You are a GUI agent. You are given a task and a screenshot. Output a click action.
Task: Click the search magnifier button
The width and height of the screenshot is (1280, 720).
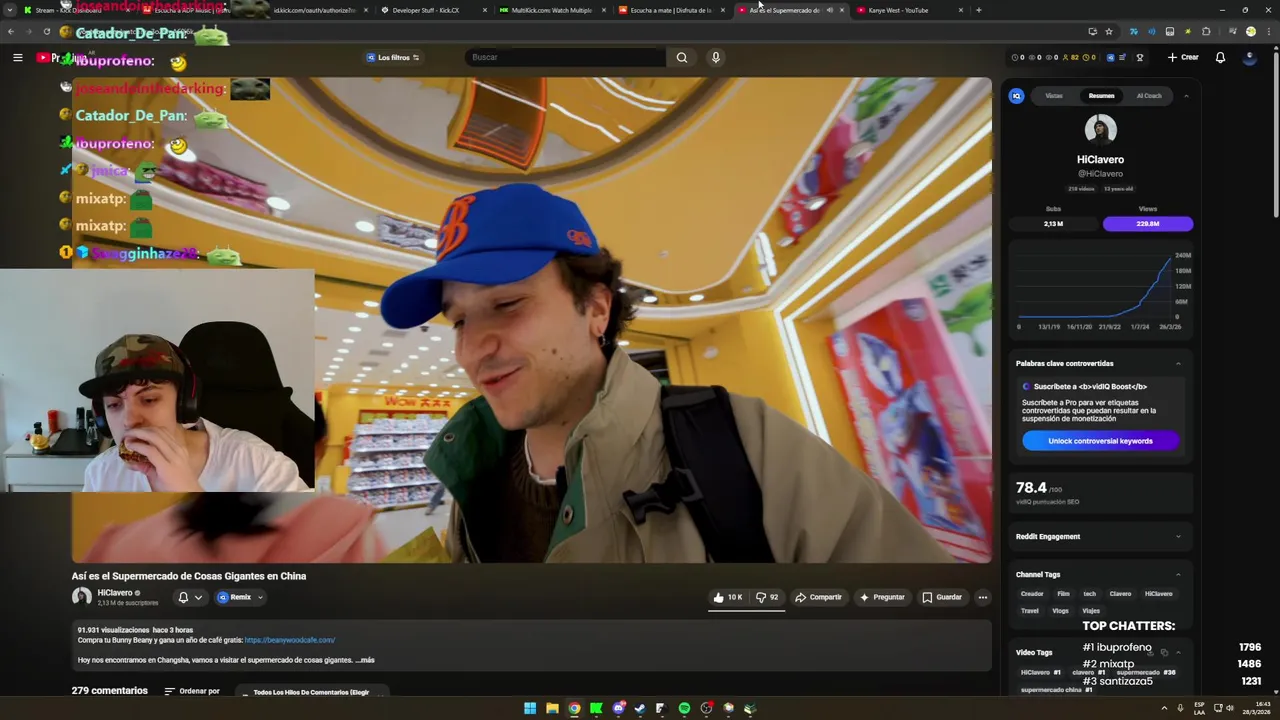(x=682, y=57)
